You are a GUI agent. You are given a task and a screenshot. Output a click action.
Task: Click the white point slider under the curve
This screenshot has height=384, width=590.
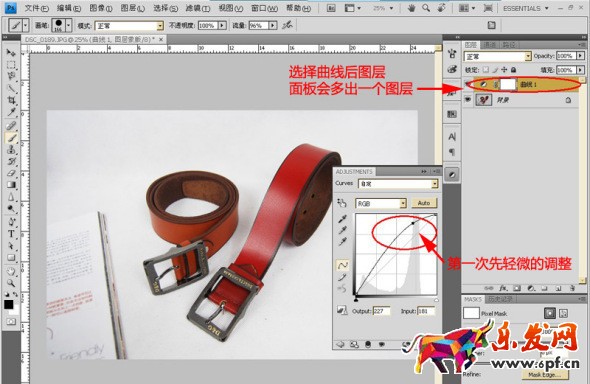click(436, 300)
